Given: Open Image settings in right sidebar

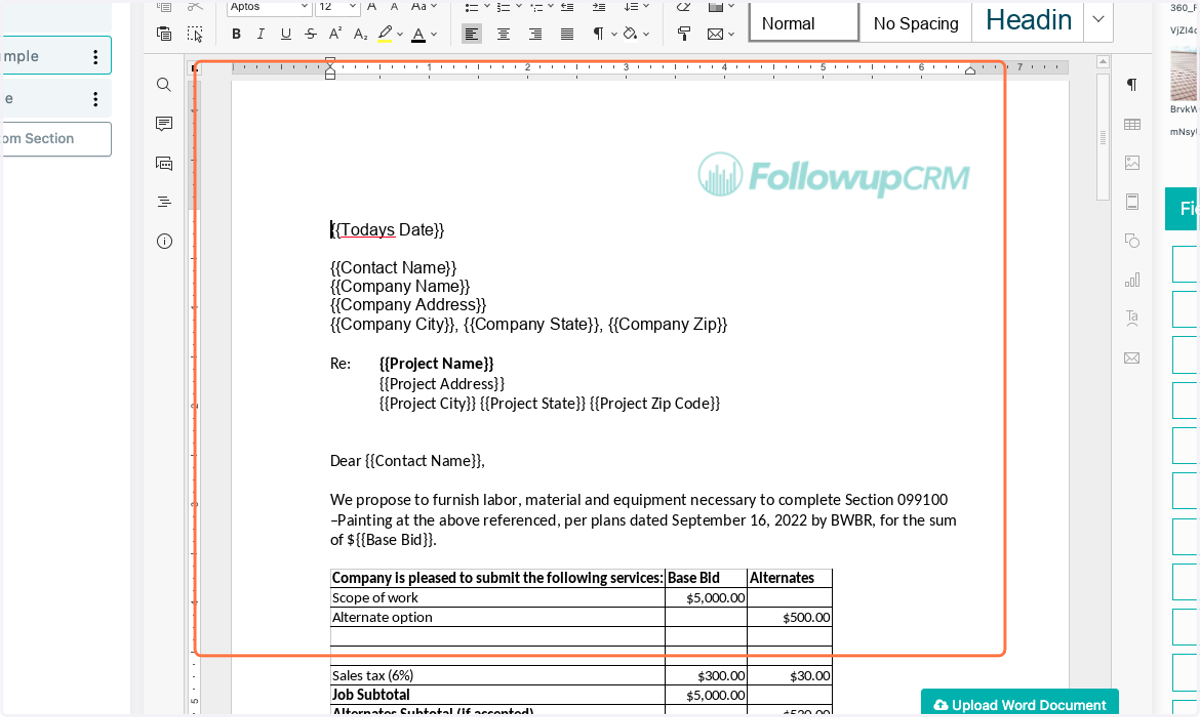Looking at the screenshot, I should coord(1132,163).
